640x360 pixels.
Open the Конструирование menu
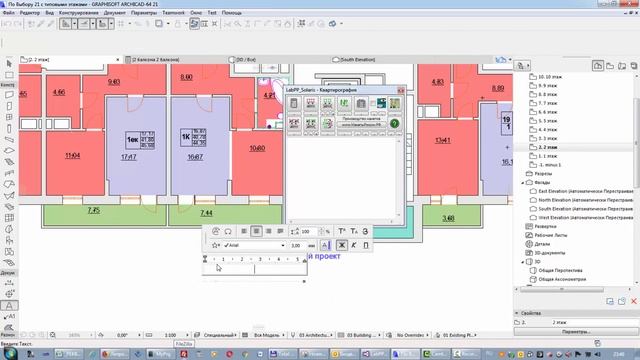pos(78,13)
